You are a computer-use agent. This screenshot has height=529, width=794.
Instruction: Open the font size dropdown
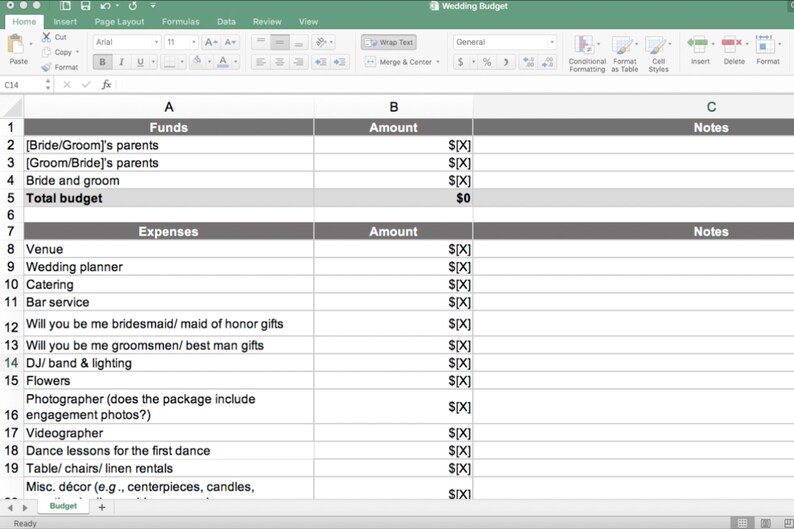point(193,42)
